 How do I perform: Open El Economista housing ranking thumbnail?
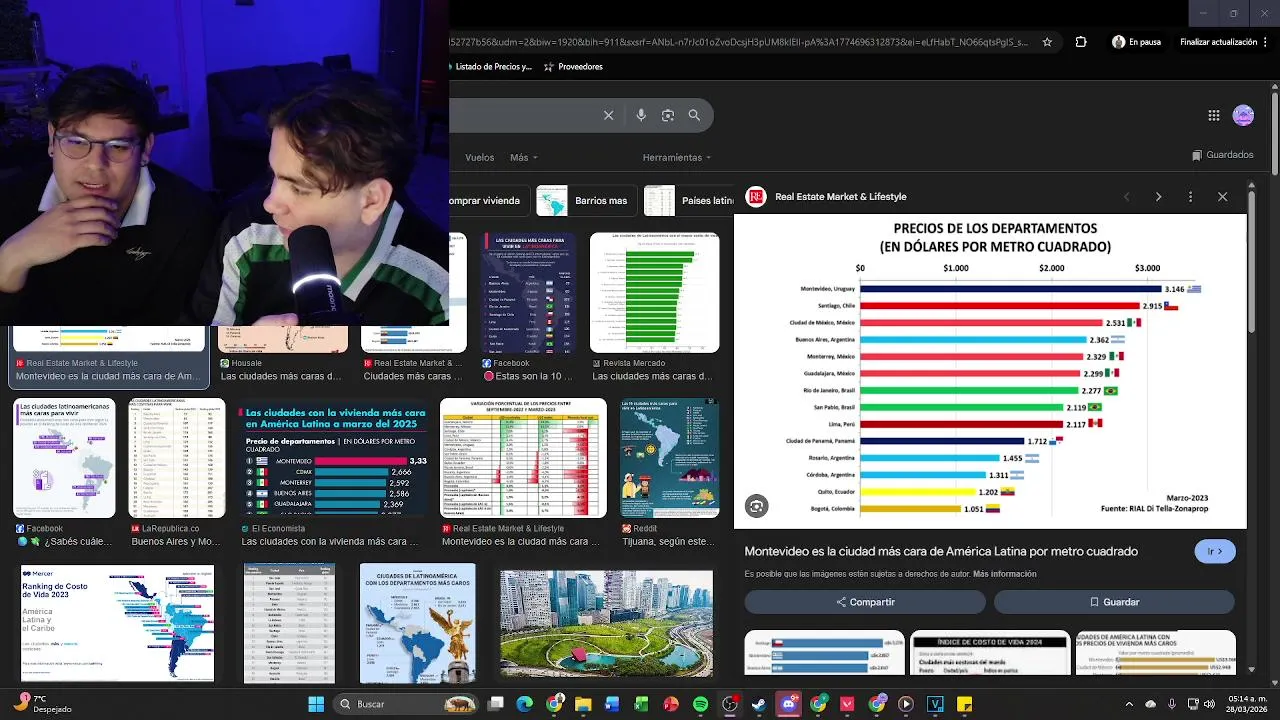333,458
